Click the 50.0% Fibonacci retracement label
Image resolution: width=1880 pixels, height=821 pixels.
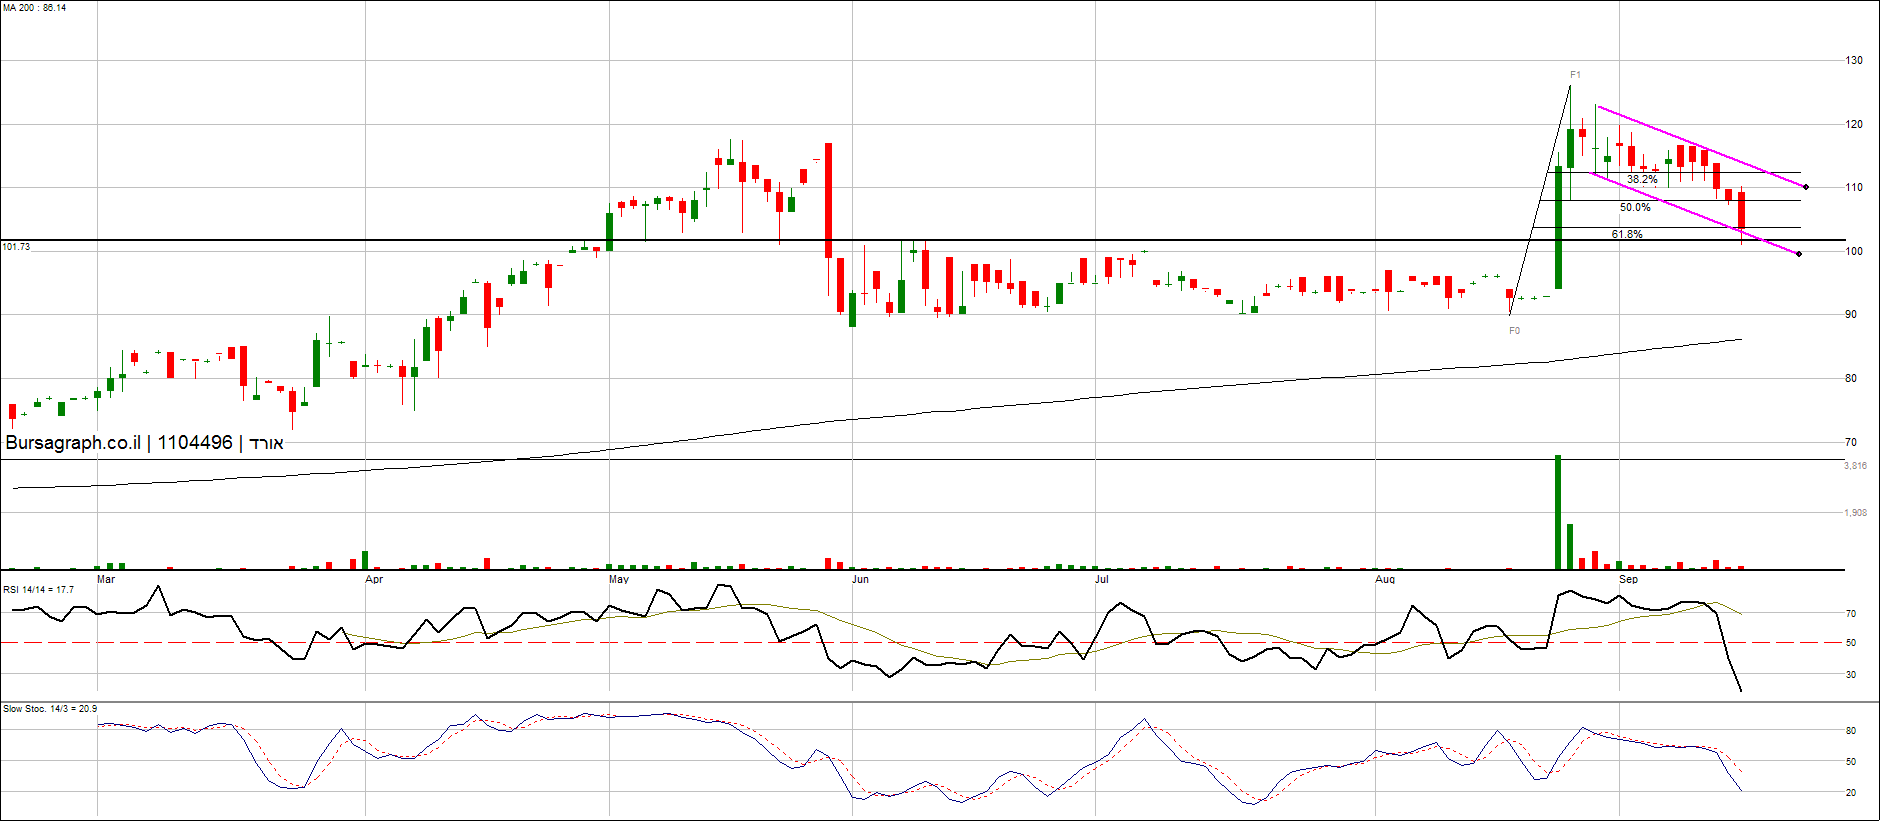(1635, 208)
